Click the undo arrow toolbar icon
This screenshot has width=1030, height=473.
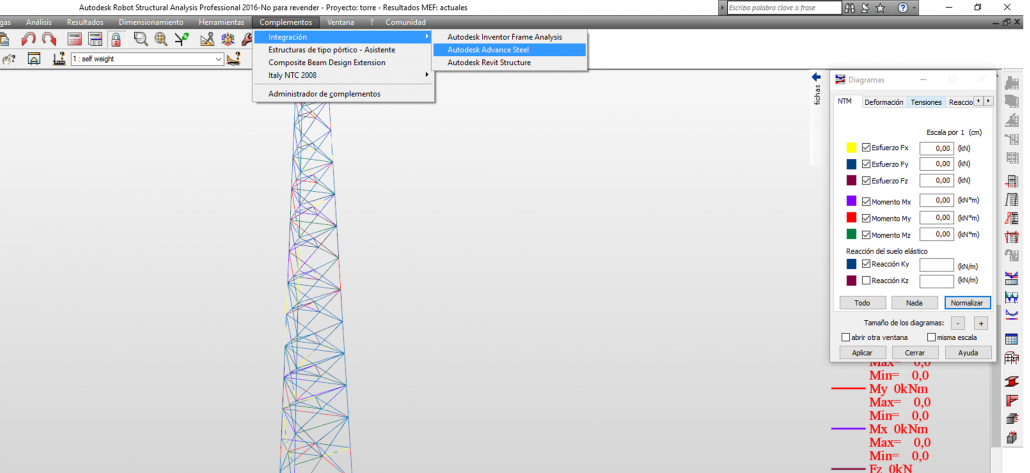point(29,40)
